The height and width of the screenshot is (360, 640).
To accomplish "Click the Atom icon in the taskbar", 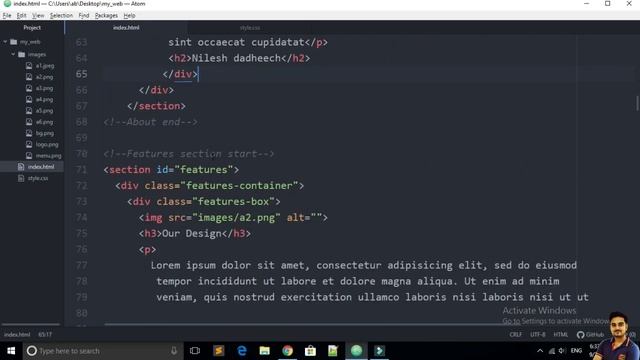I will point(356,351).
